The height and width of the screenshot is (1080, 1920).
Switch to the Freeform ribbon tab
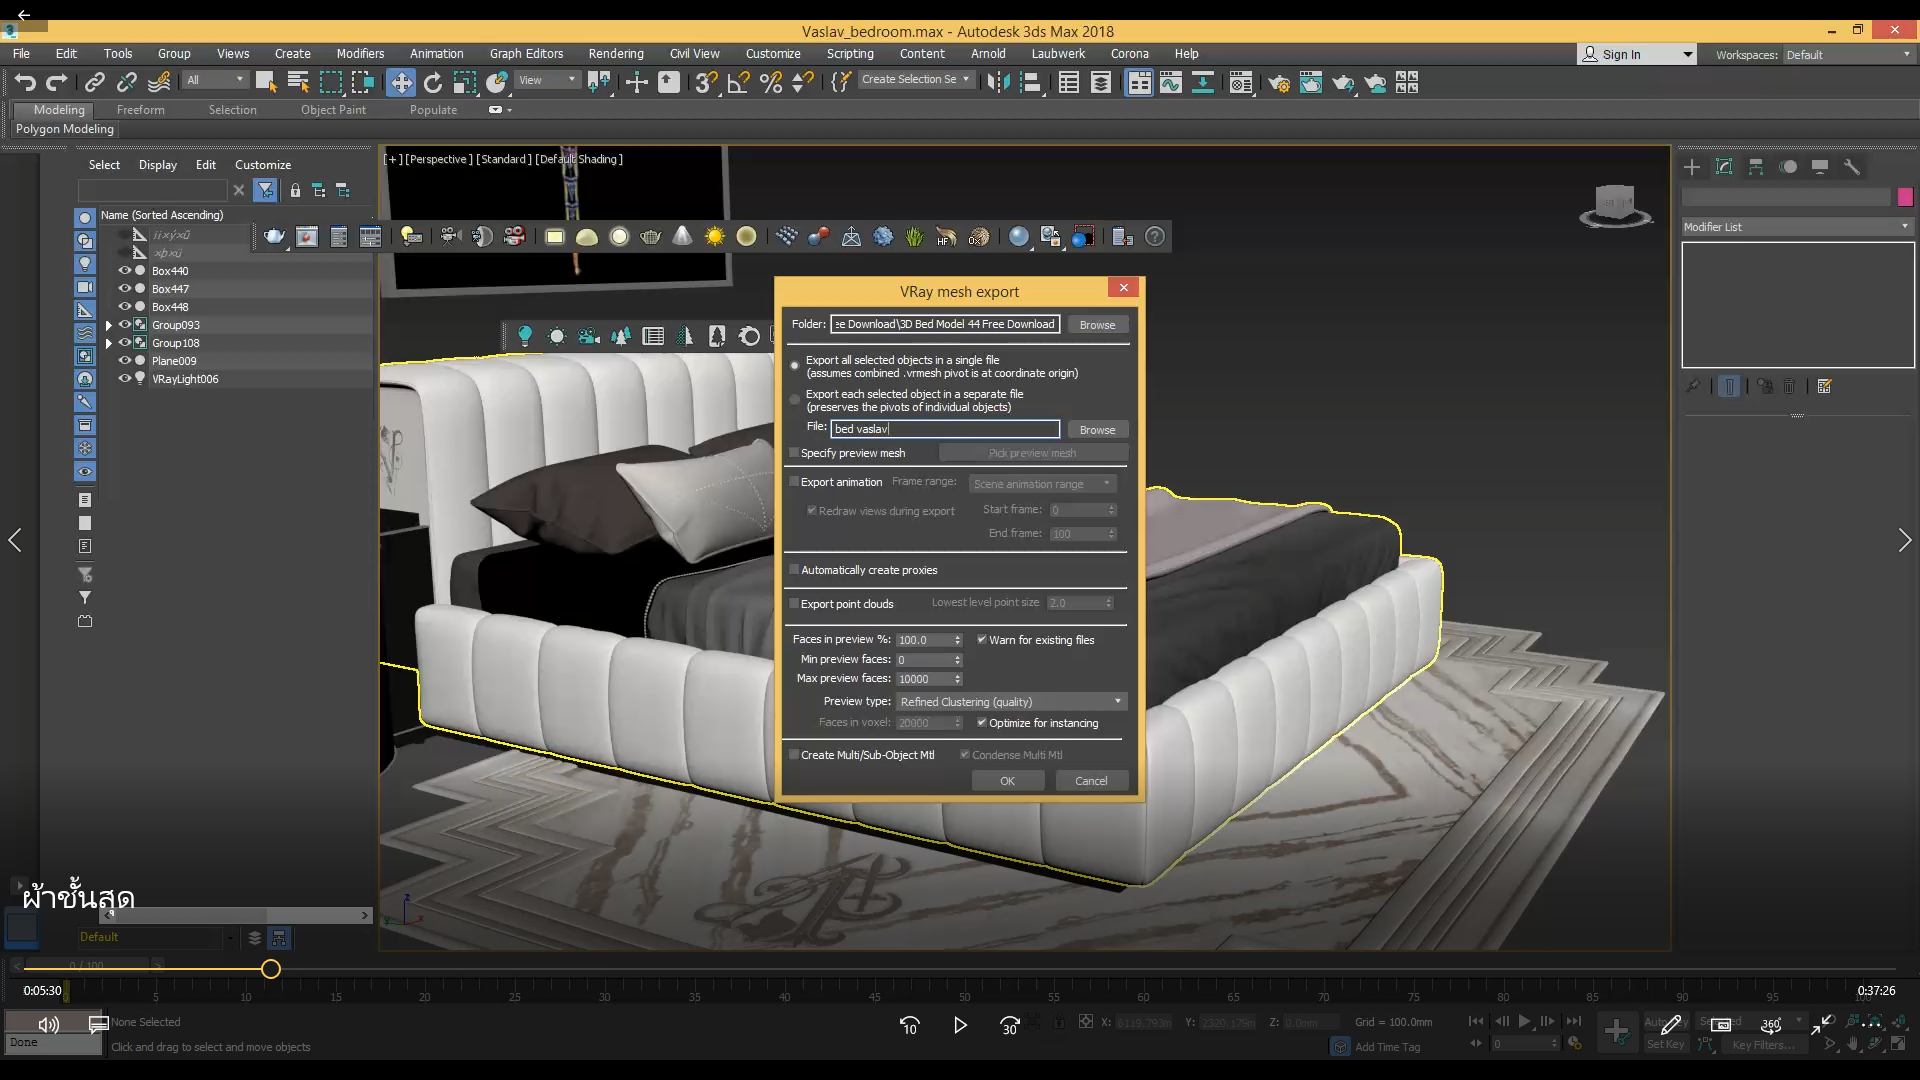(140, 110)
